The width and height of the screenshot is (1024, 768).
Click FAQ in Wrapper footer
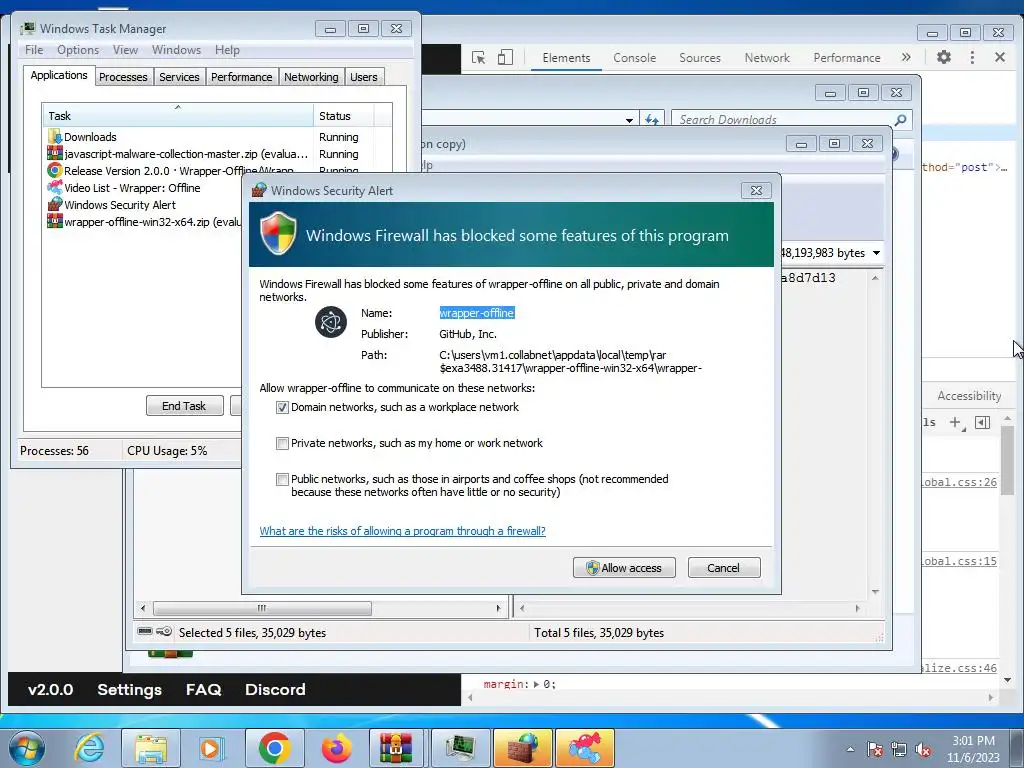pos(204,690)
